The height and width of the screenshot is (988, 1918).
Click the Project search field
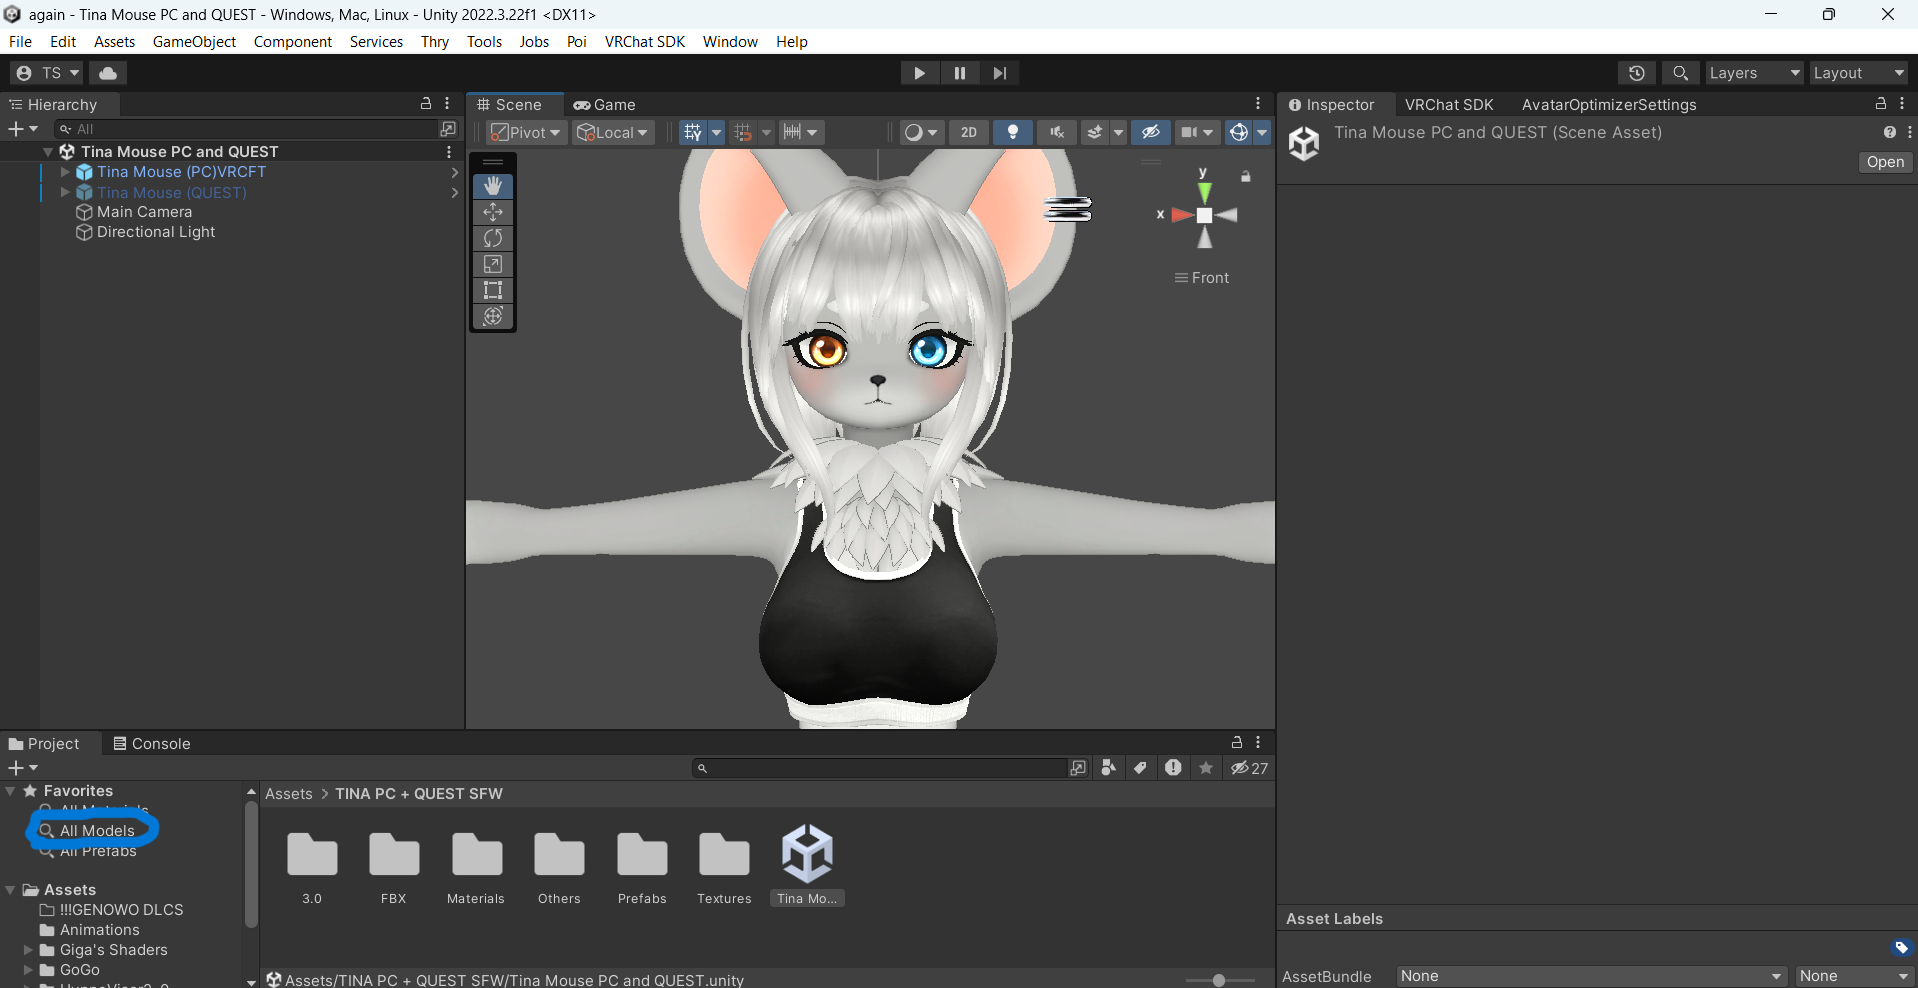[879, 768]
